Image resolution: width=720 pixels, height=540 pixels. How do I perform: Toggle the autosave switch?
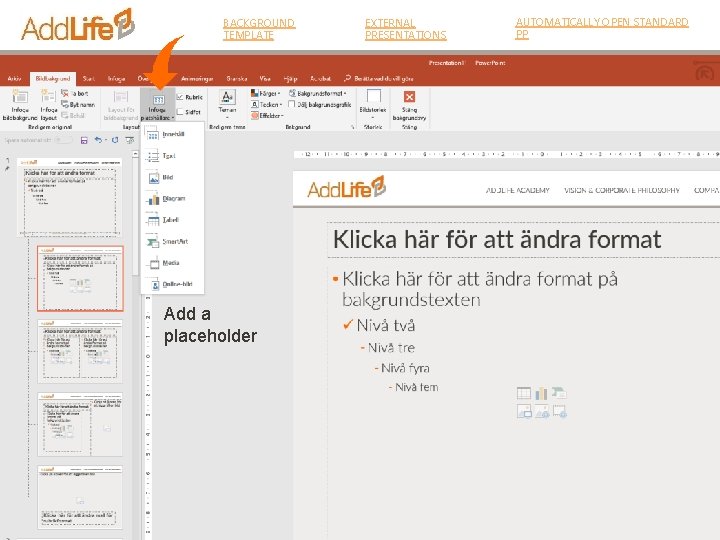point(63,140)
